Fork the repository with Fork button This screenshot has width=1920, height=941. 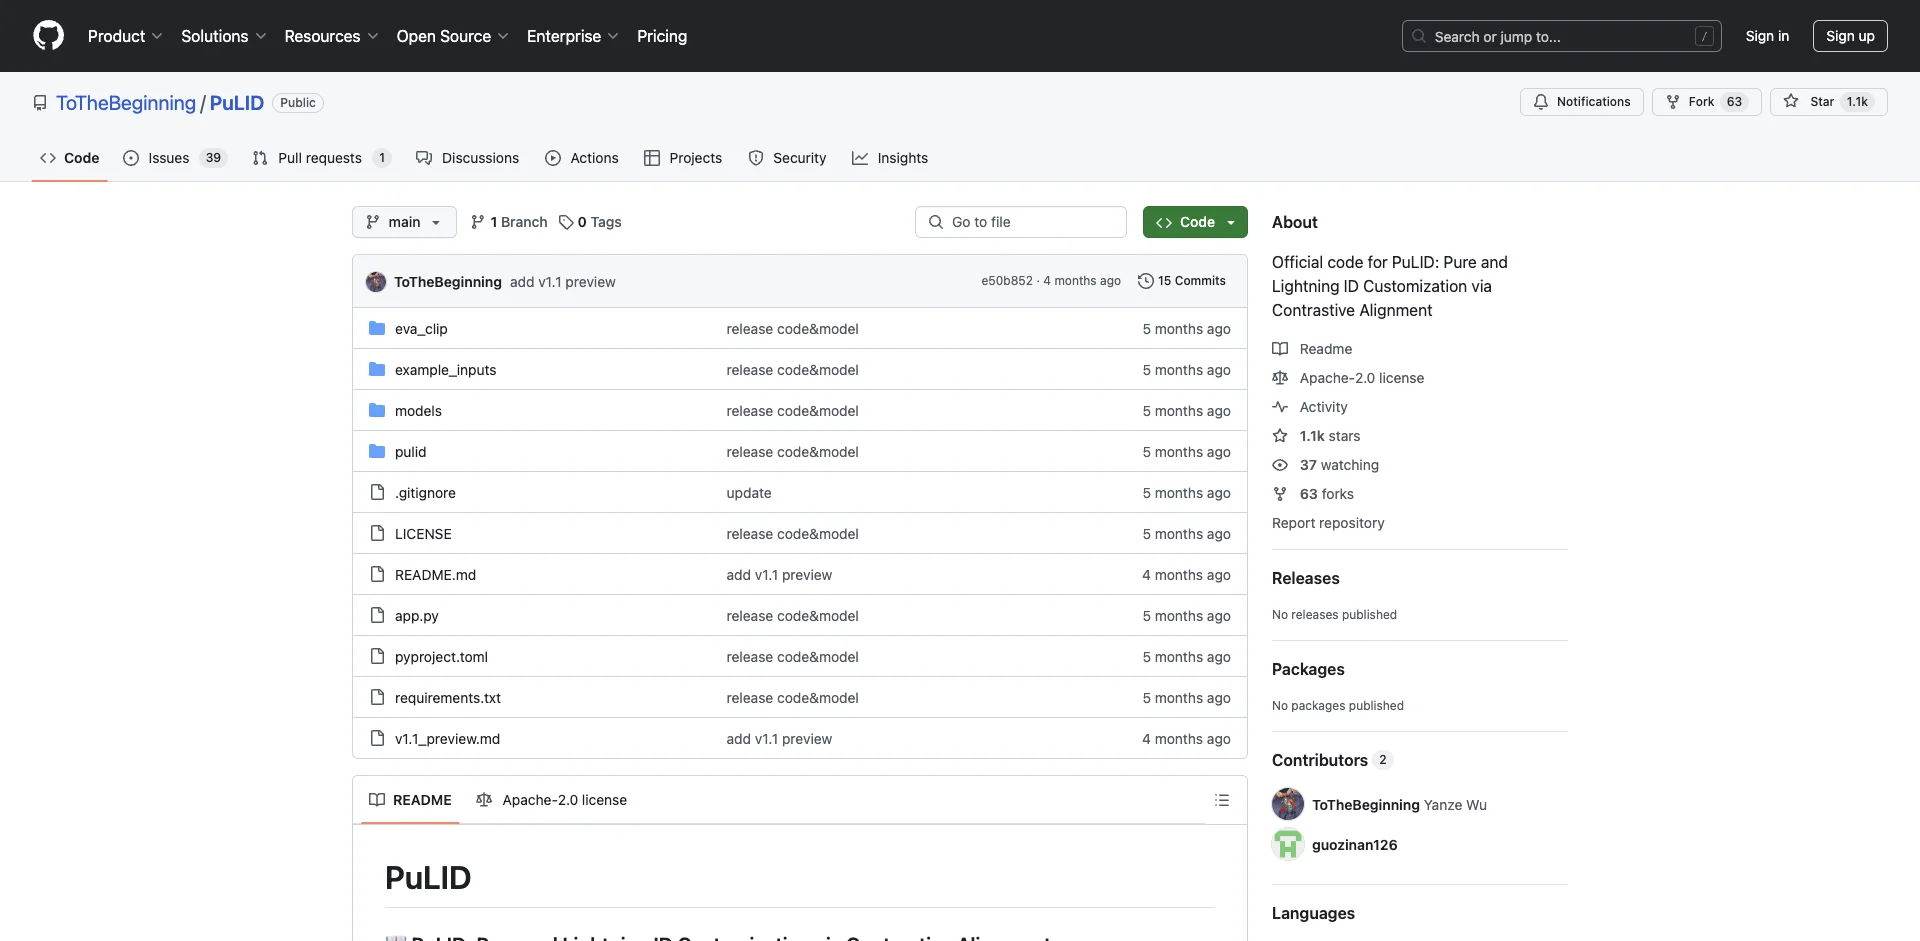tap(1706, 102)
